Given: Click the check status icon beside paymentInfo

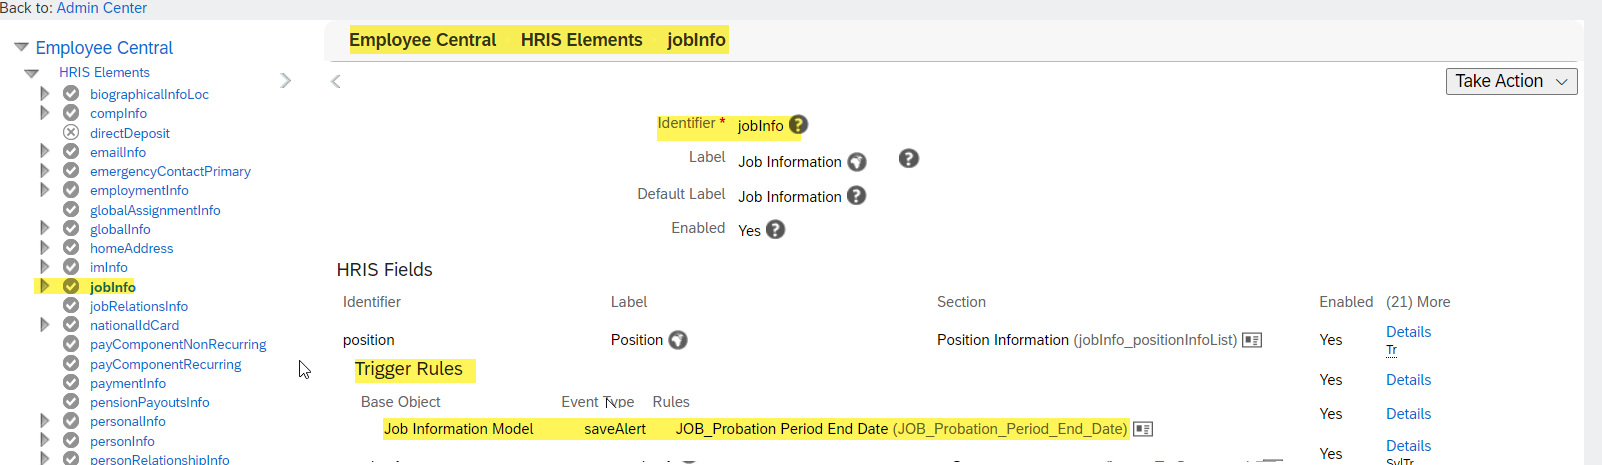Looking at the screenshot, I should click(x=71, y=383).
